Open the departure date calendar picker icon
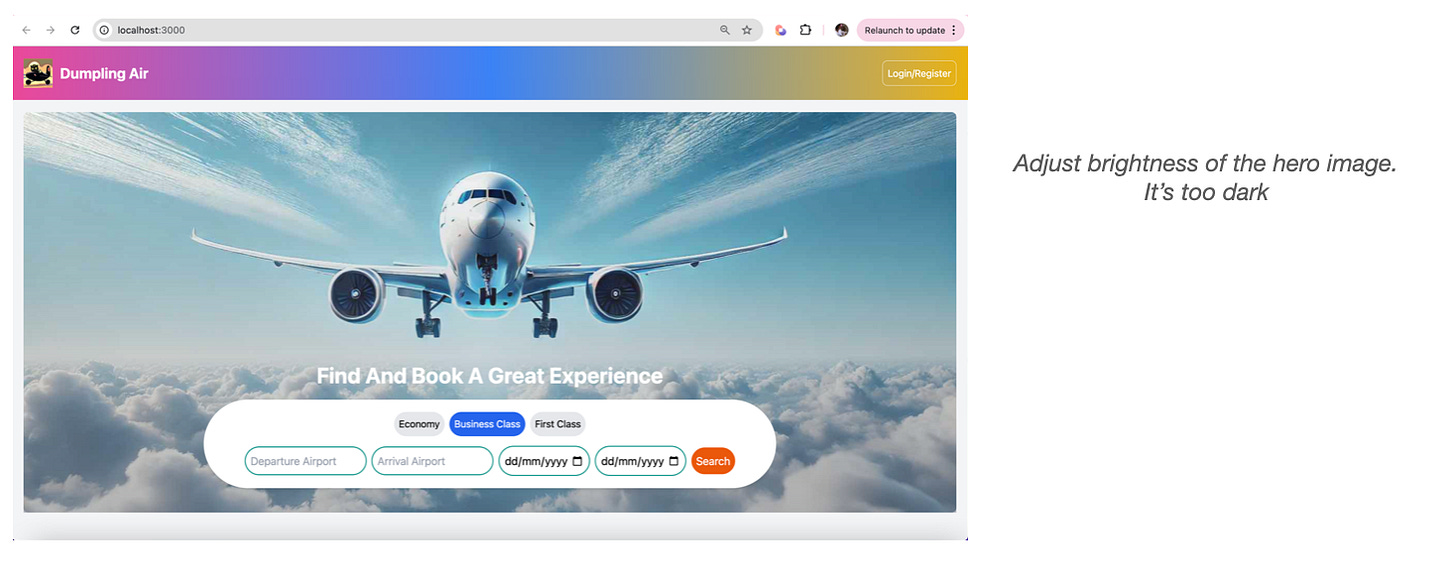 pyautogui.click(x=577, y=461)
